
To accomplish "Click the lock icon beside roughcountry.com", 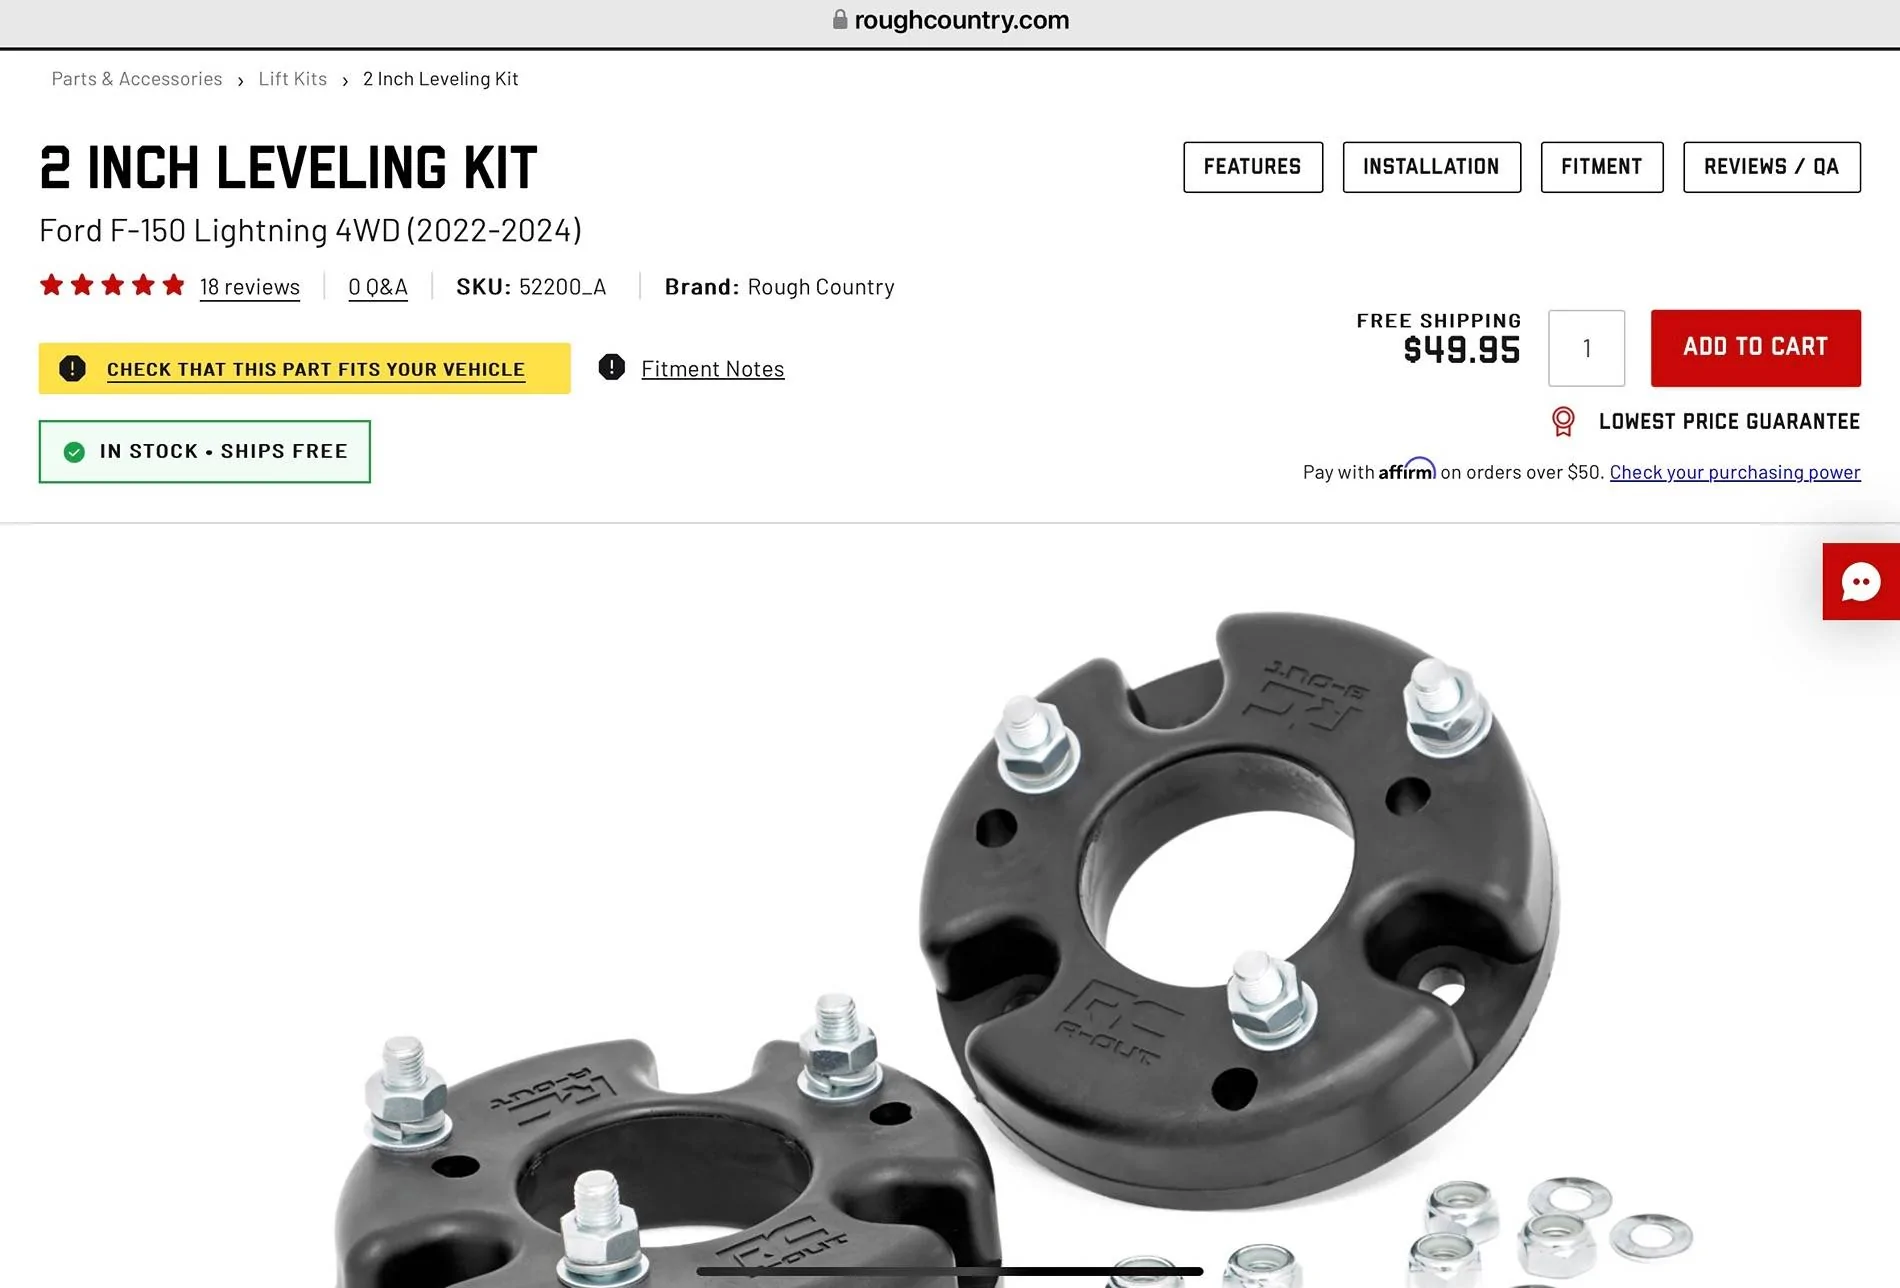I will point(840,20).
